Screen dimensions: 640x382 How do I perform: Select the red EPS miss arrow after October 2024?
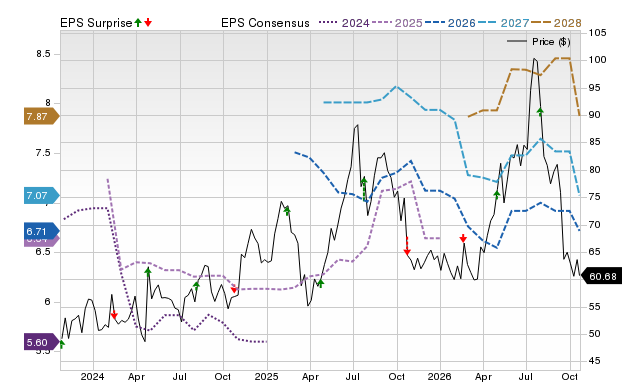tap(234, 290)
